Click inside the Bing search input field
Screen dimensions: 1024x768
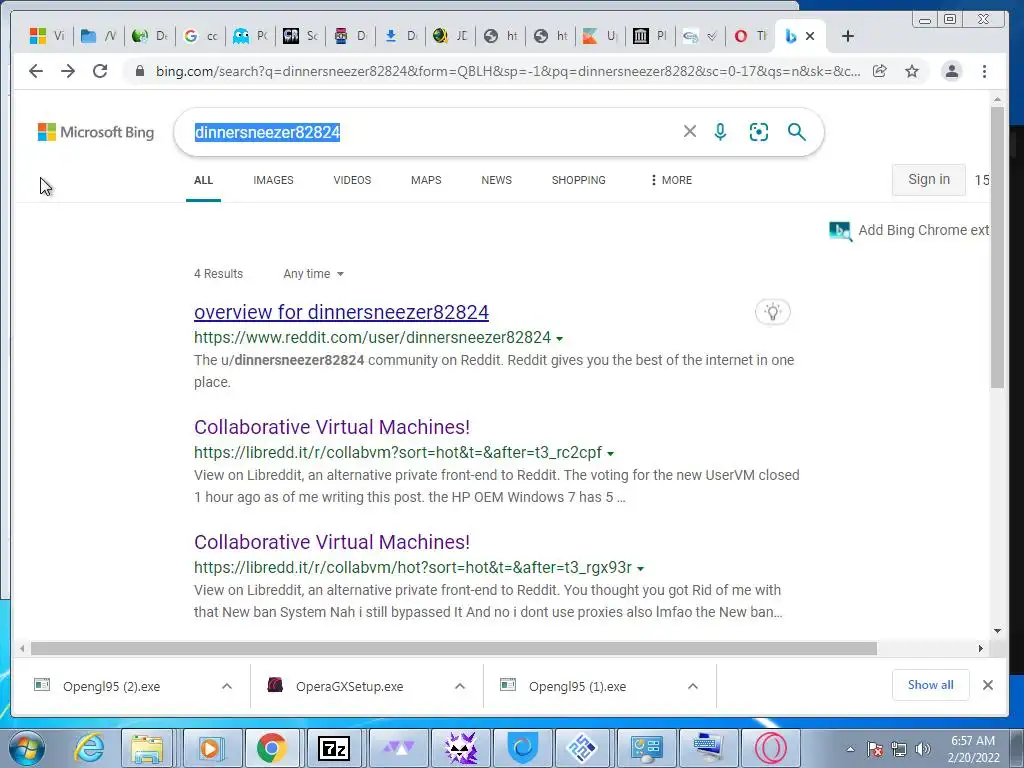431,132
